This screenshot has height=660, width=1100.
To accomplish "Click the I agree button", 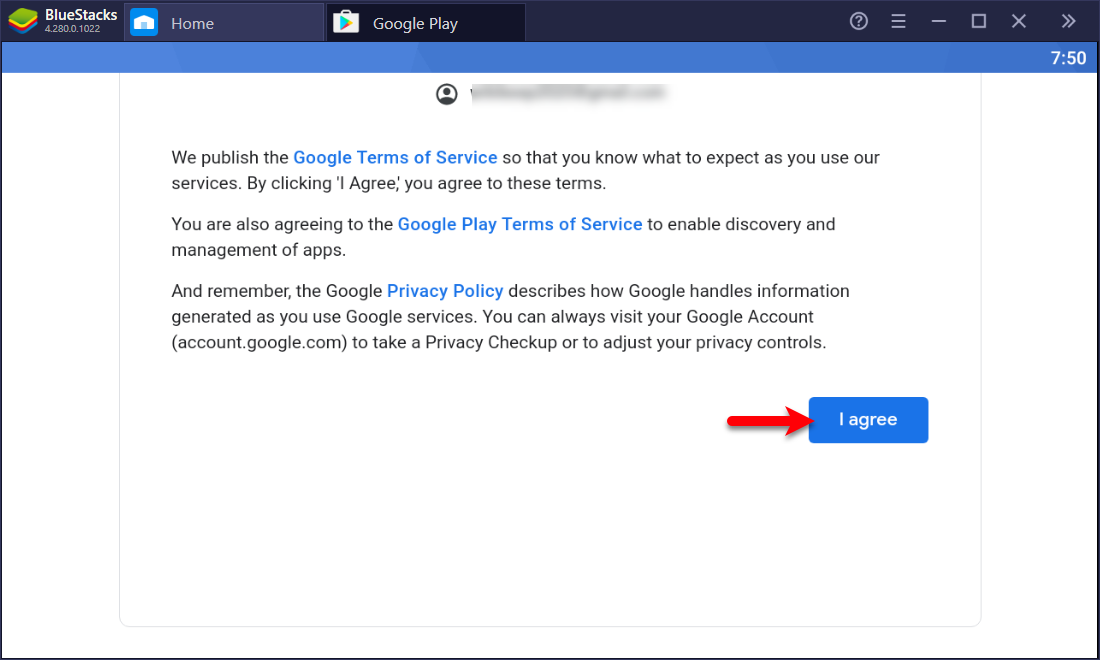I will pos(868,420).
